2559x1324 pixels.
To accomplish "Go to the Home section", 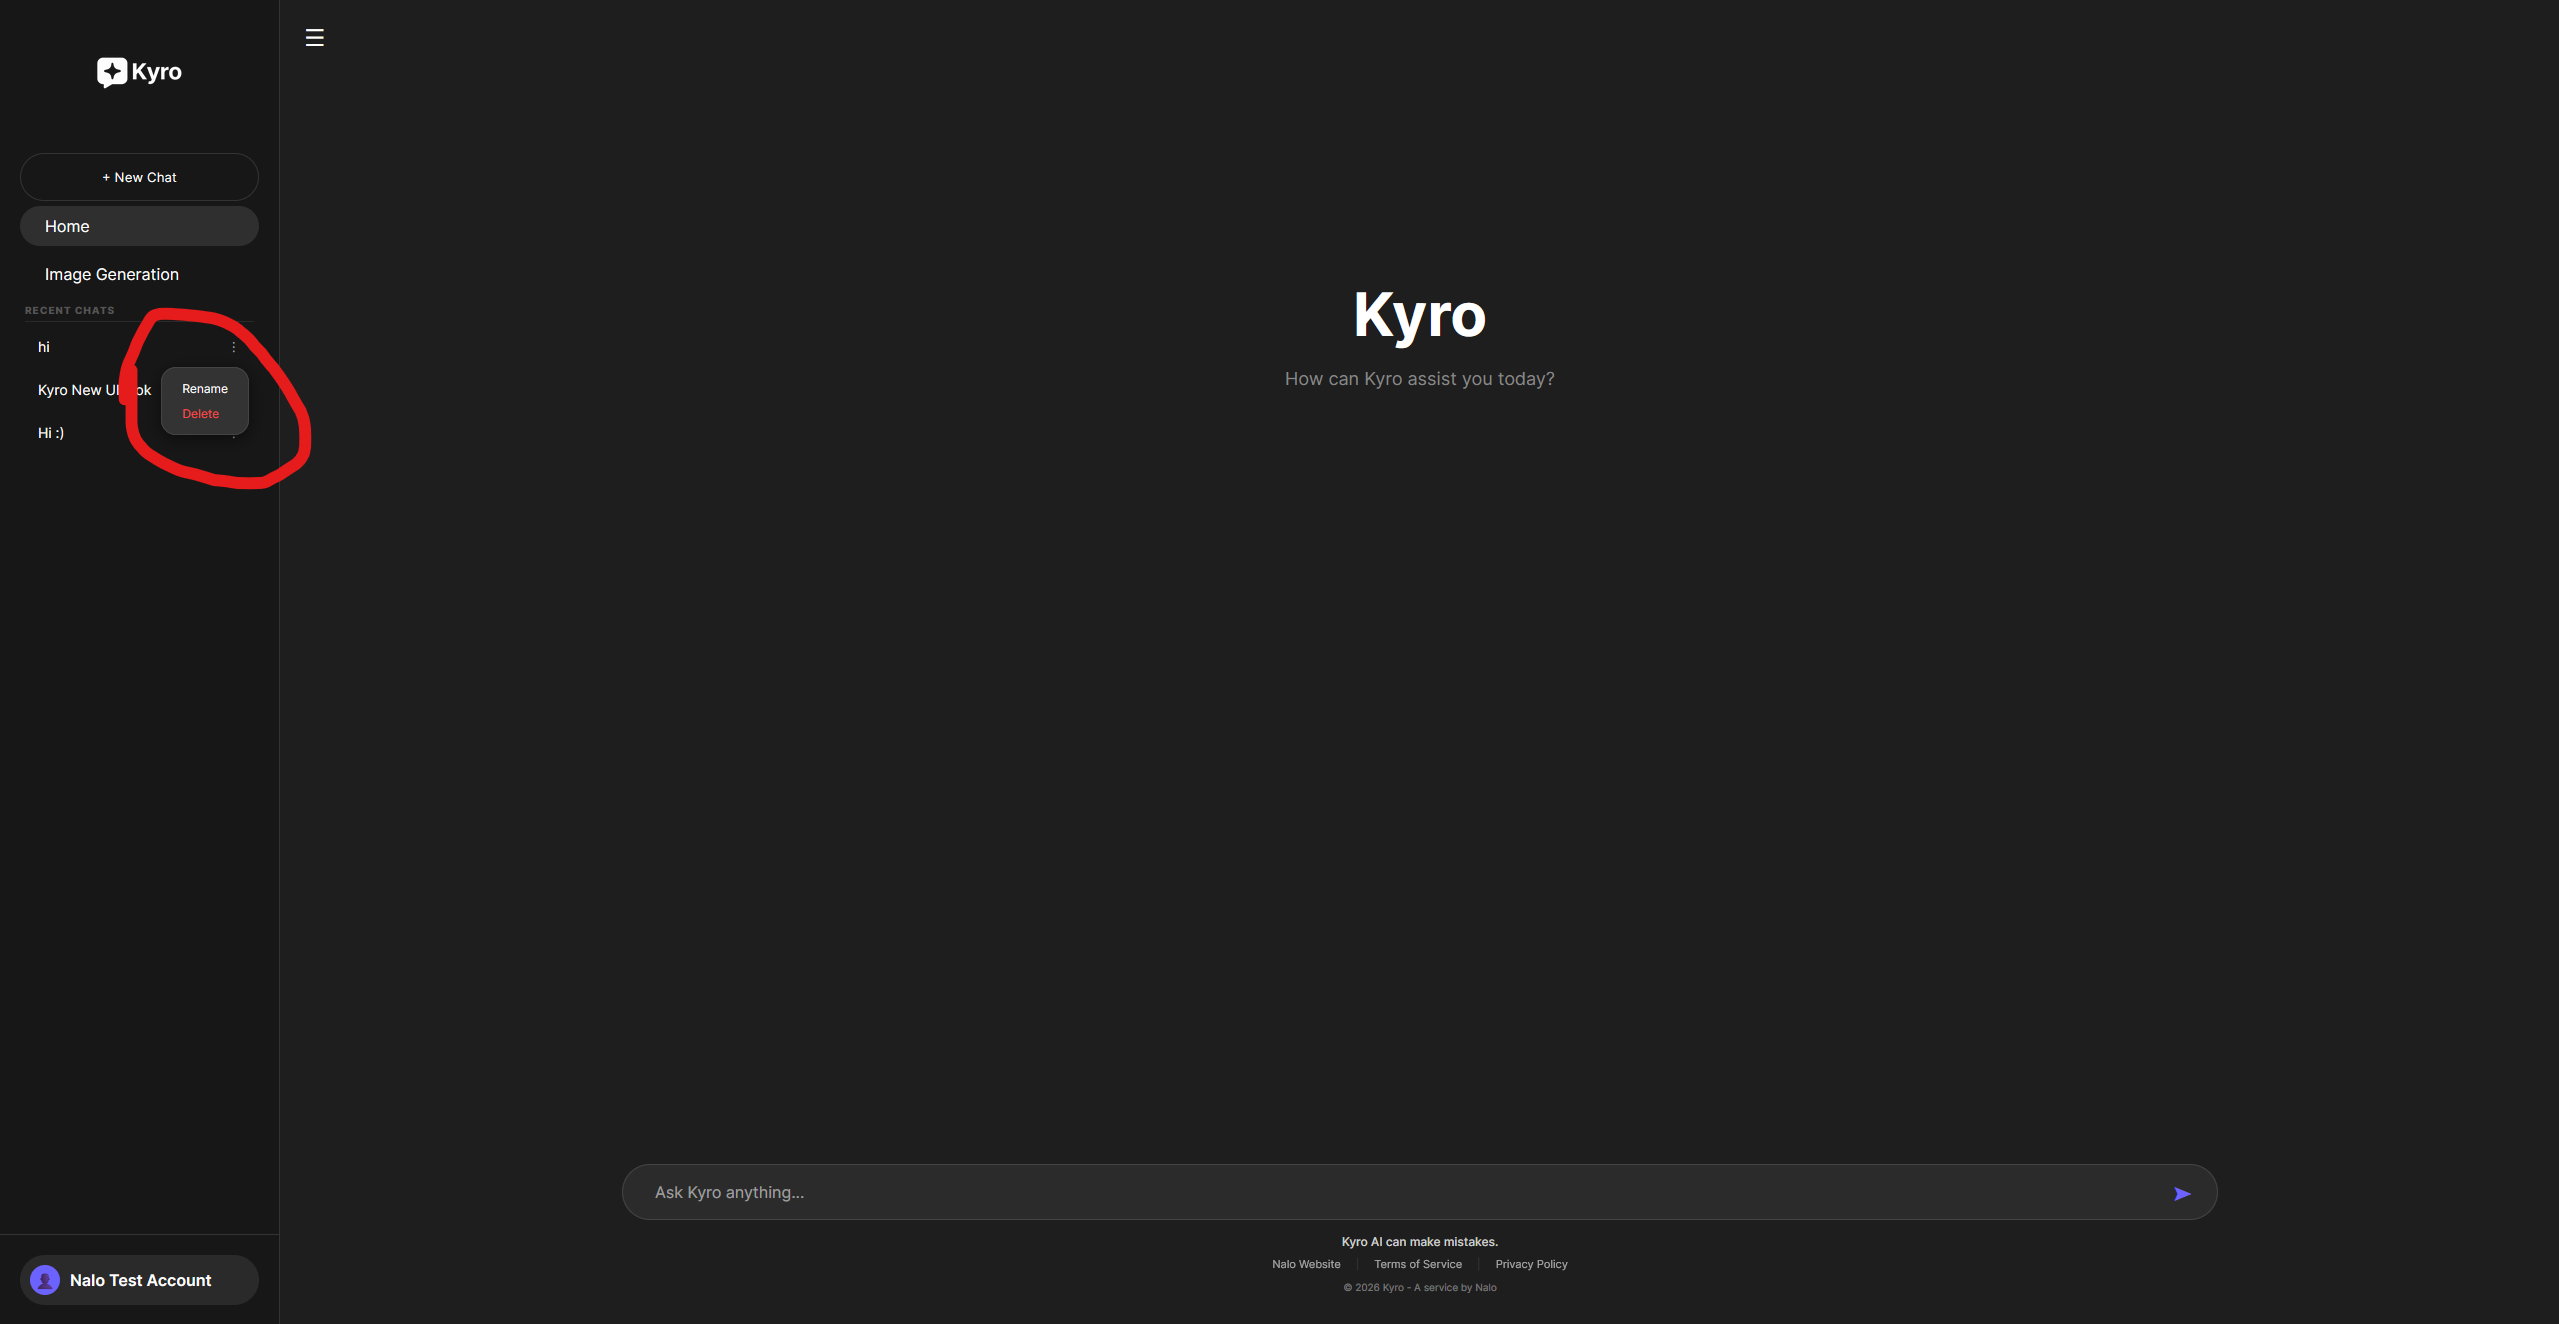I will [x=139, y=226].
